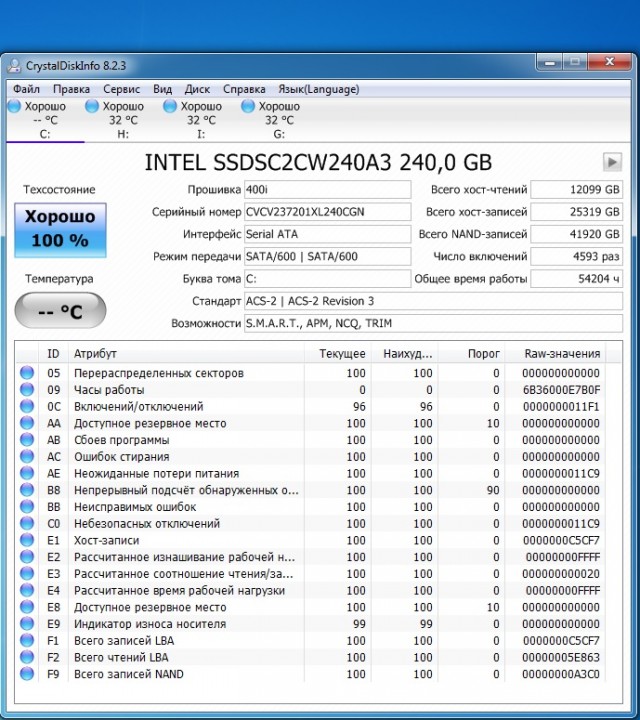Click the status orb for attribute AB
640x720 pixels.
click(27, 439)
